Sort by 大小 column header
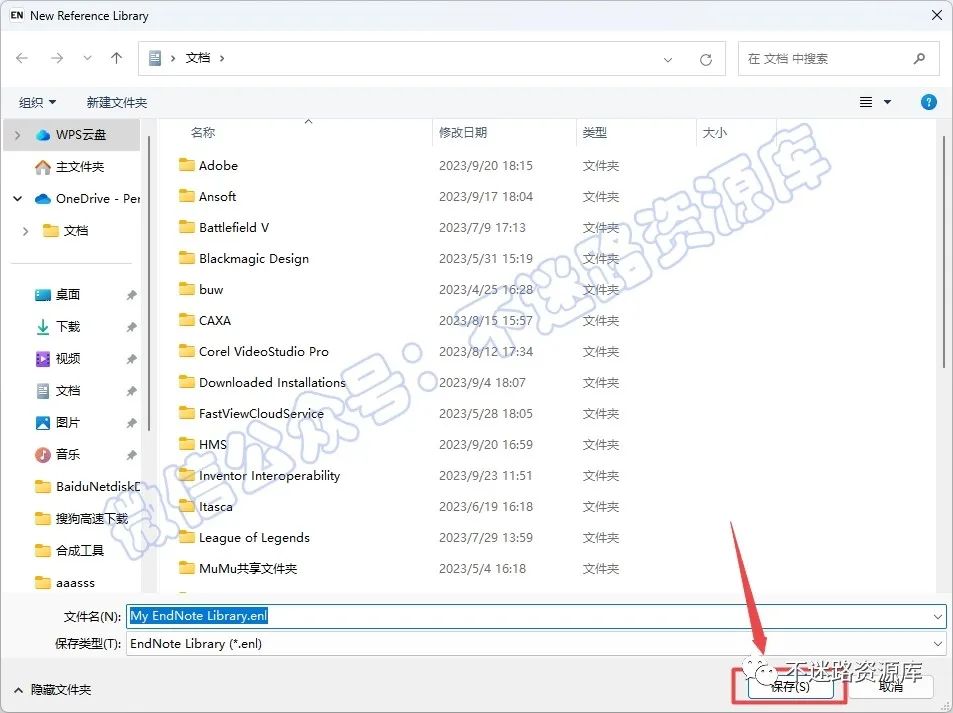Viewport: 953px width, 713px height. pyautogui.click(x=715, y=133)
